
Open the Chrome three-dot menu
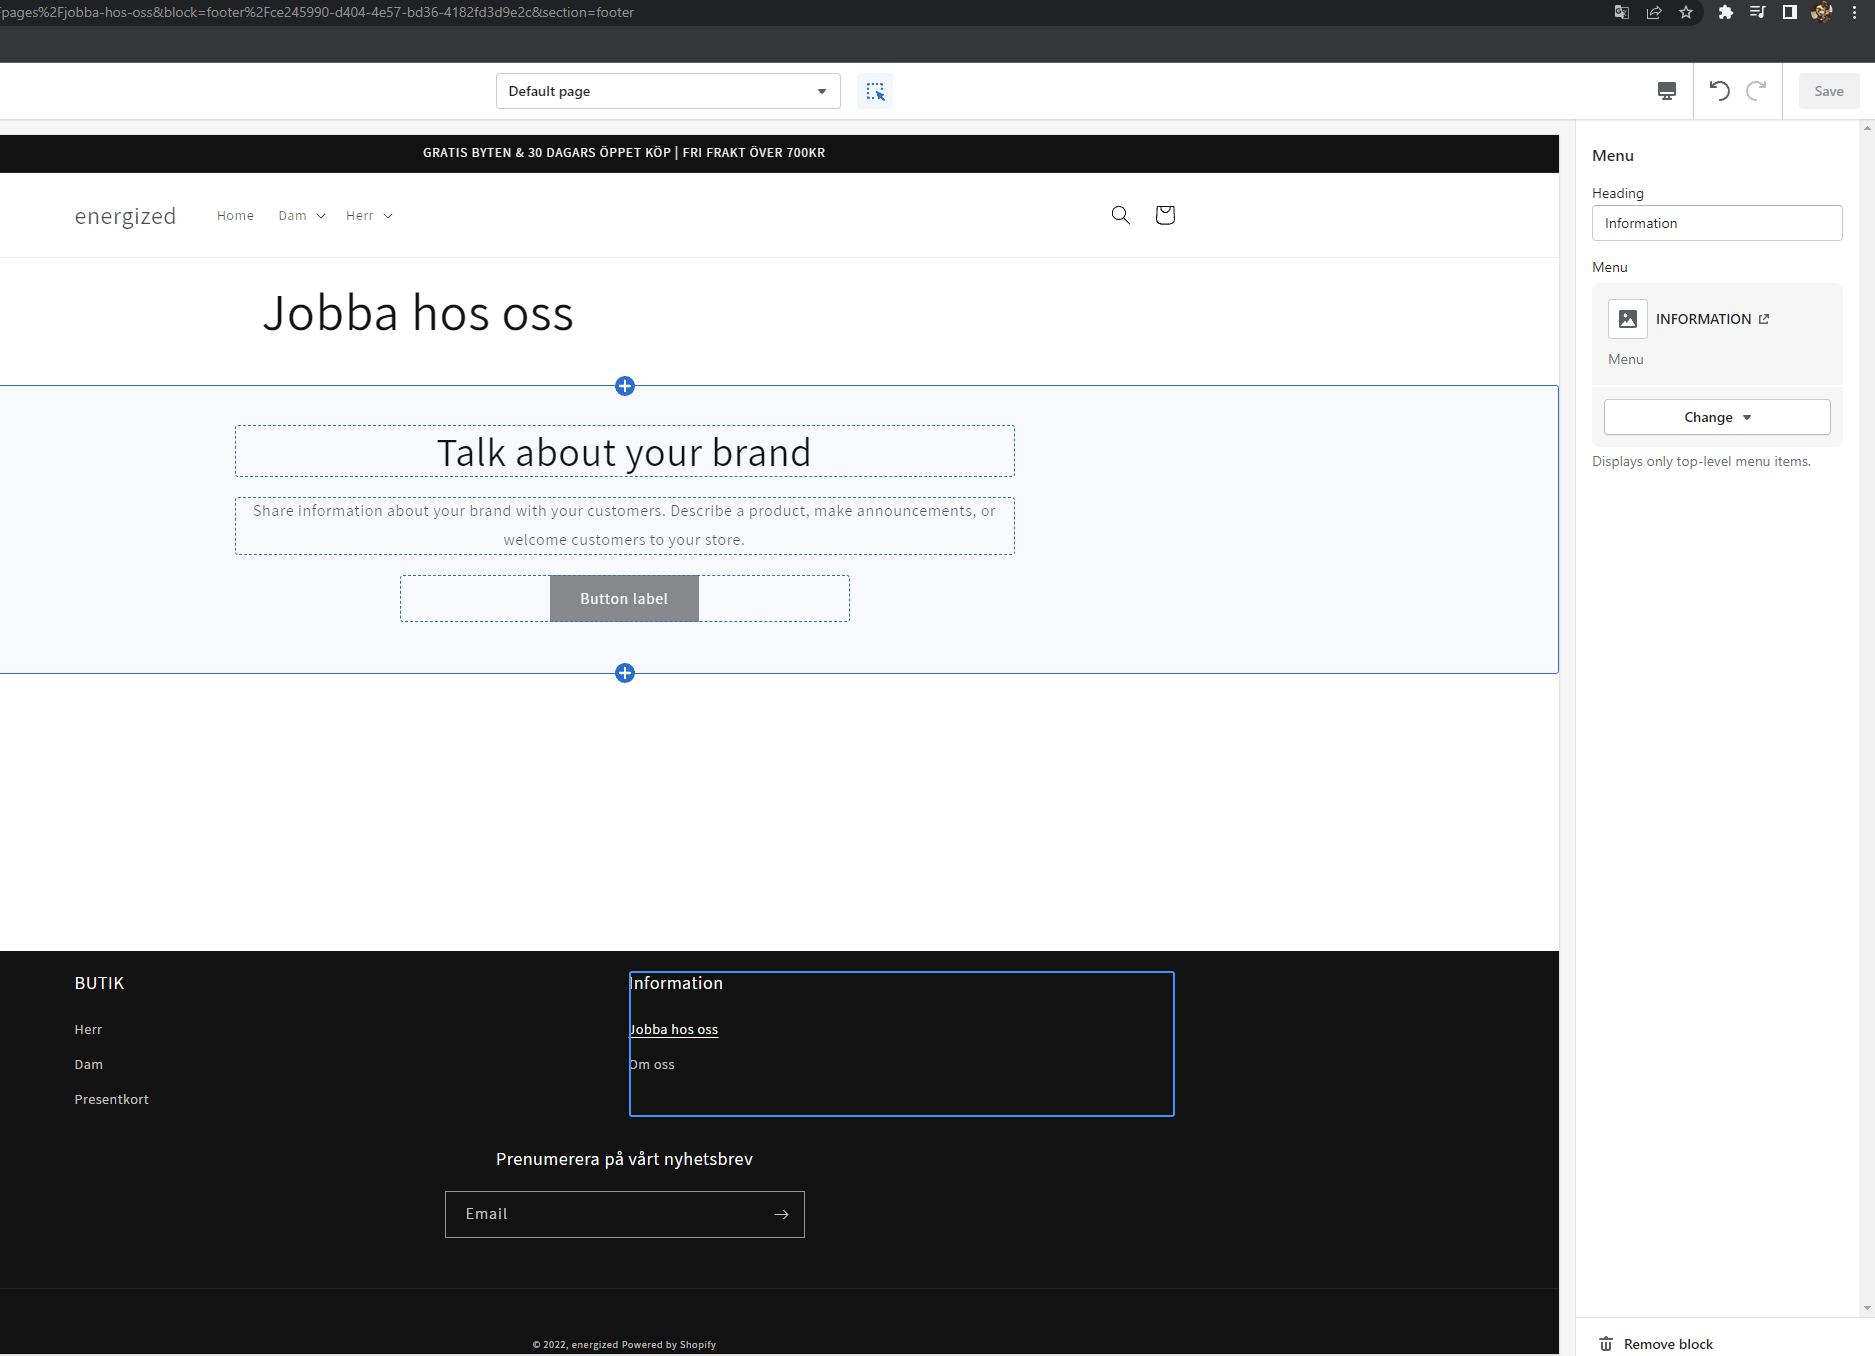pyautogui.click(x=1854, y=12)
